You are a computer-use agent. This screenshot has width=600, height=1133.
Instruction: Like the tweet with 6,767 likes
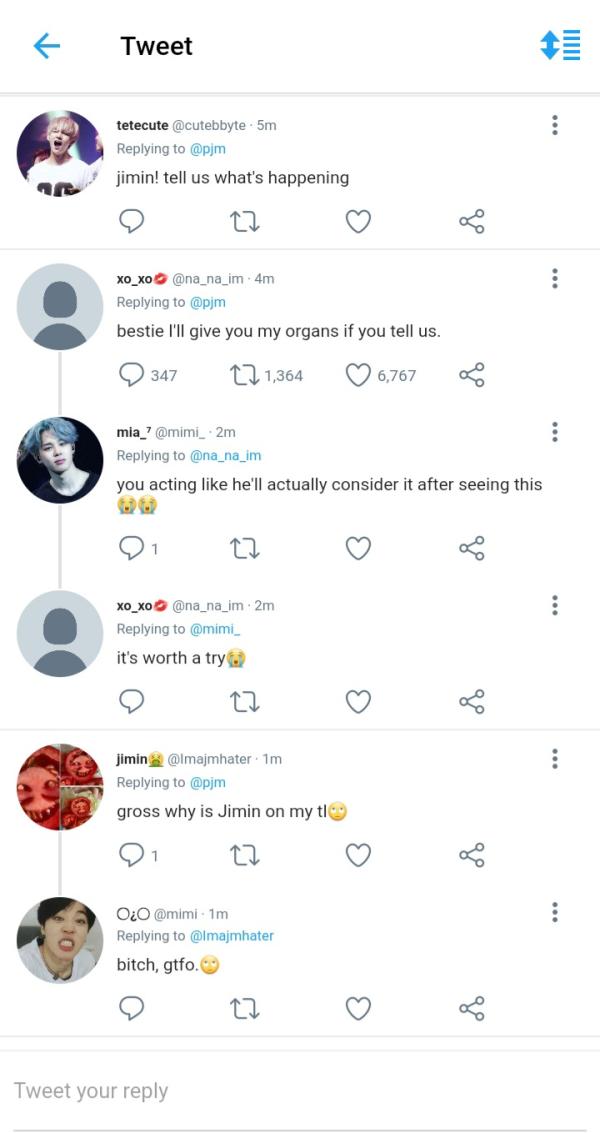358,375
